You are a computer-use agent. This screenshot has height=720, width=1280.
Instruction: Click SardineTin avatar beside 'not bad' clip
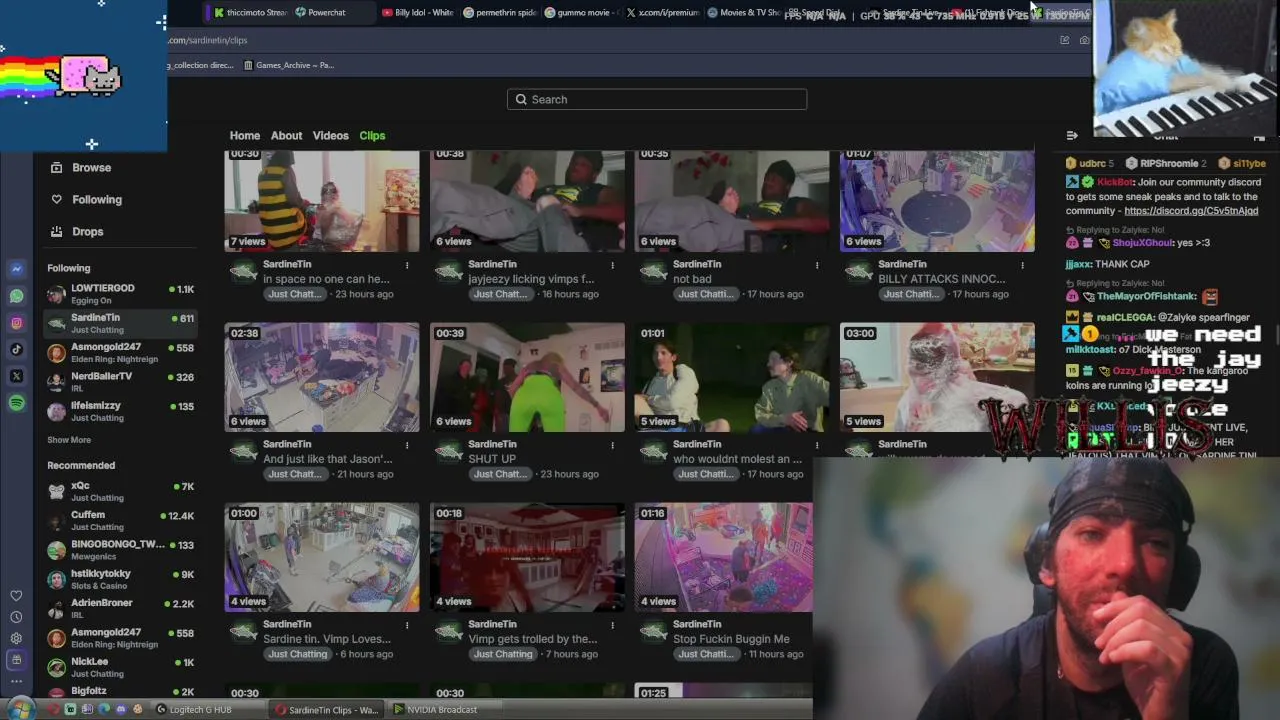(654, 272)
